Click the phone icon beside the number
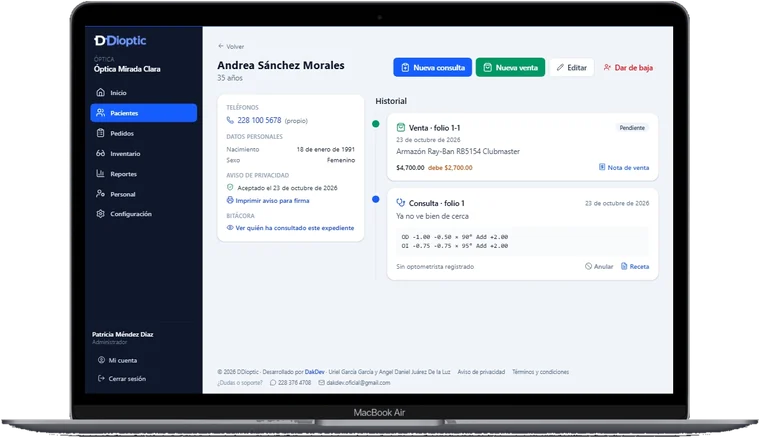The image size is (760, 438). coord(230,120)
